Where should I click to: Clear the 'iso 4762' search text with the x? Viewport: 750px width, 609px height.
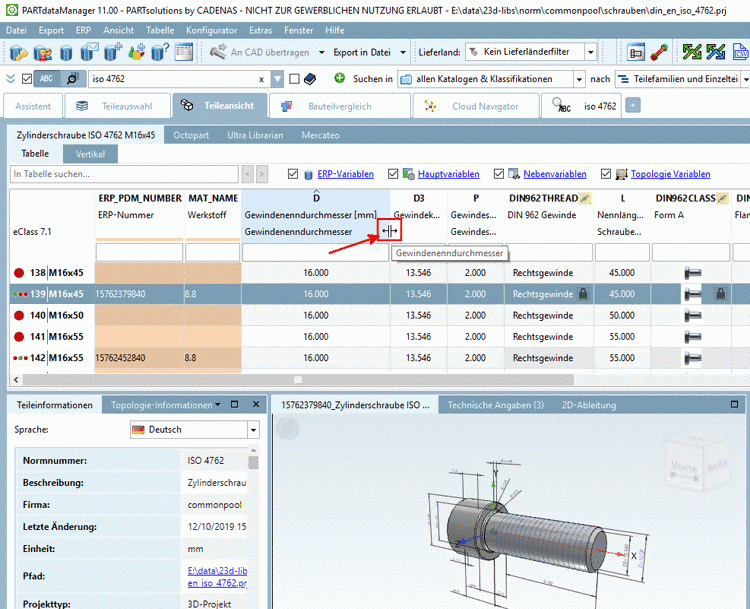(262, 79)
